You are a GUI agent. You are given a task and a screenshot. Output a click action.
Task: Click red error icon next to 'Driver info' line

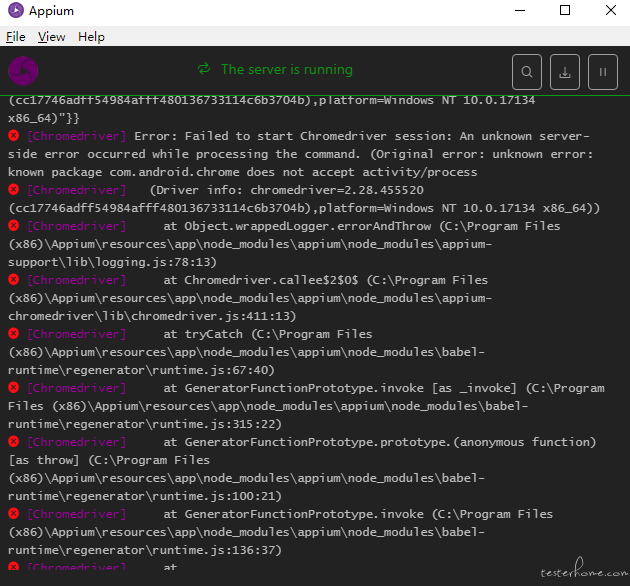[14, 189]
